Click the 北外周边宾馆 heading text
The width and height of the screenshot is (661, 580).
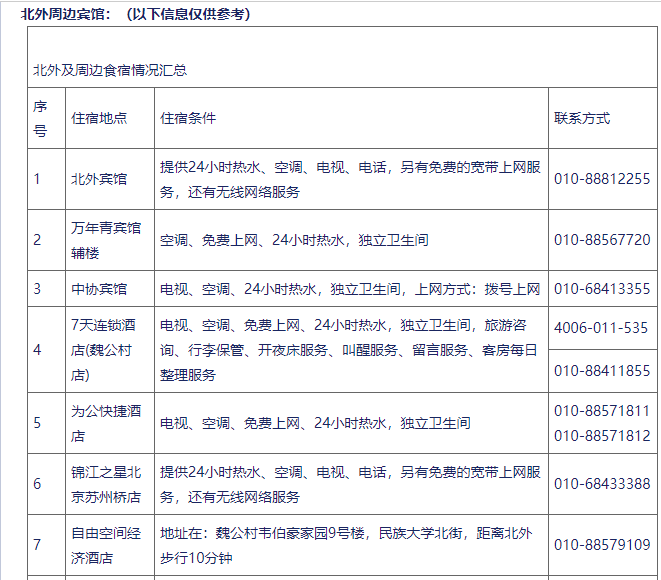coord(68,14)
